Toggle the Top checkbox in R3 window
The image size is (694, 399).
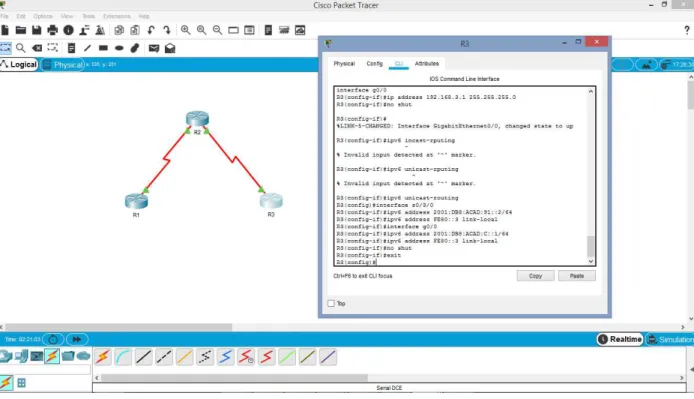click(331, 303)
